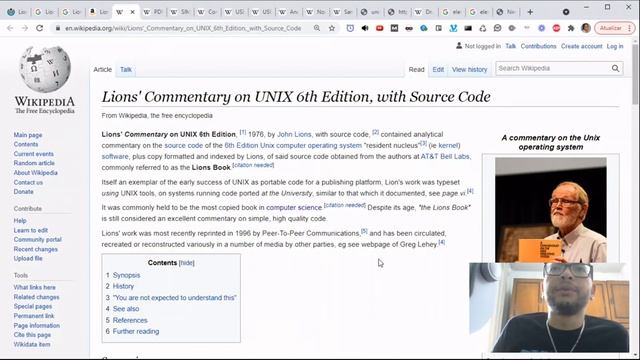The width and height of the screenshot is (640, 360).
Task: Select the Read tab
Action: click(x=416, y=69)
